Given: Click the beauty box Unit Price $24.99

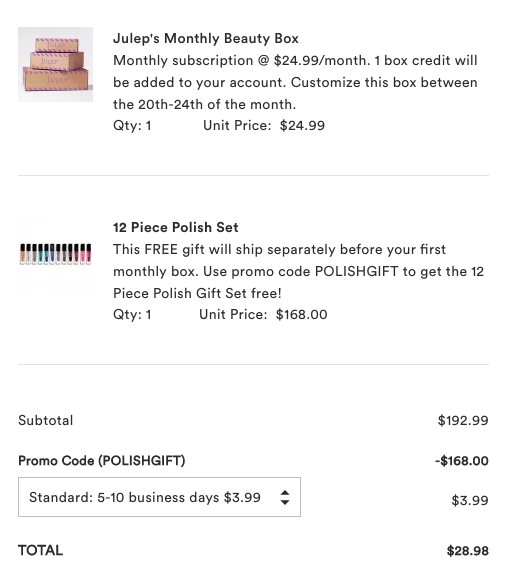Looking at the screenshot, I should (264, 125).
